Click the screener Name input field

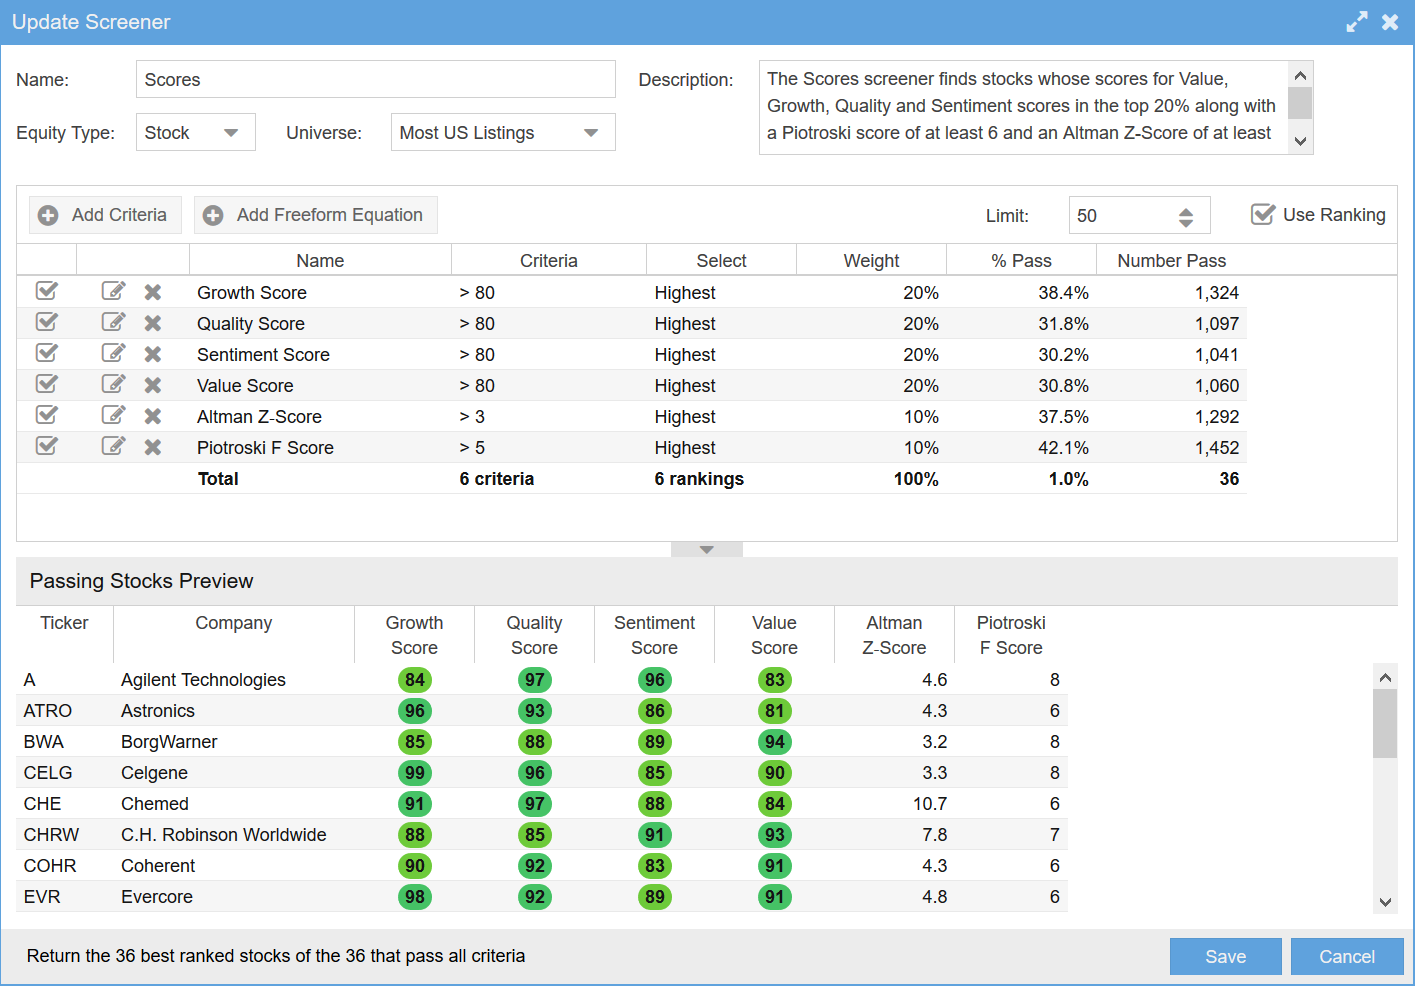375,79
